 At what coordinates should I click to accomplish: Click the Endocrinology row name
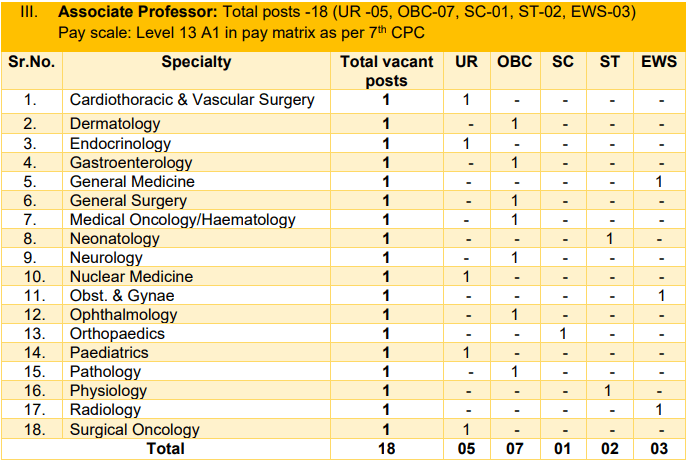(120, 143)
